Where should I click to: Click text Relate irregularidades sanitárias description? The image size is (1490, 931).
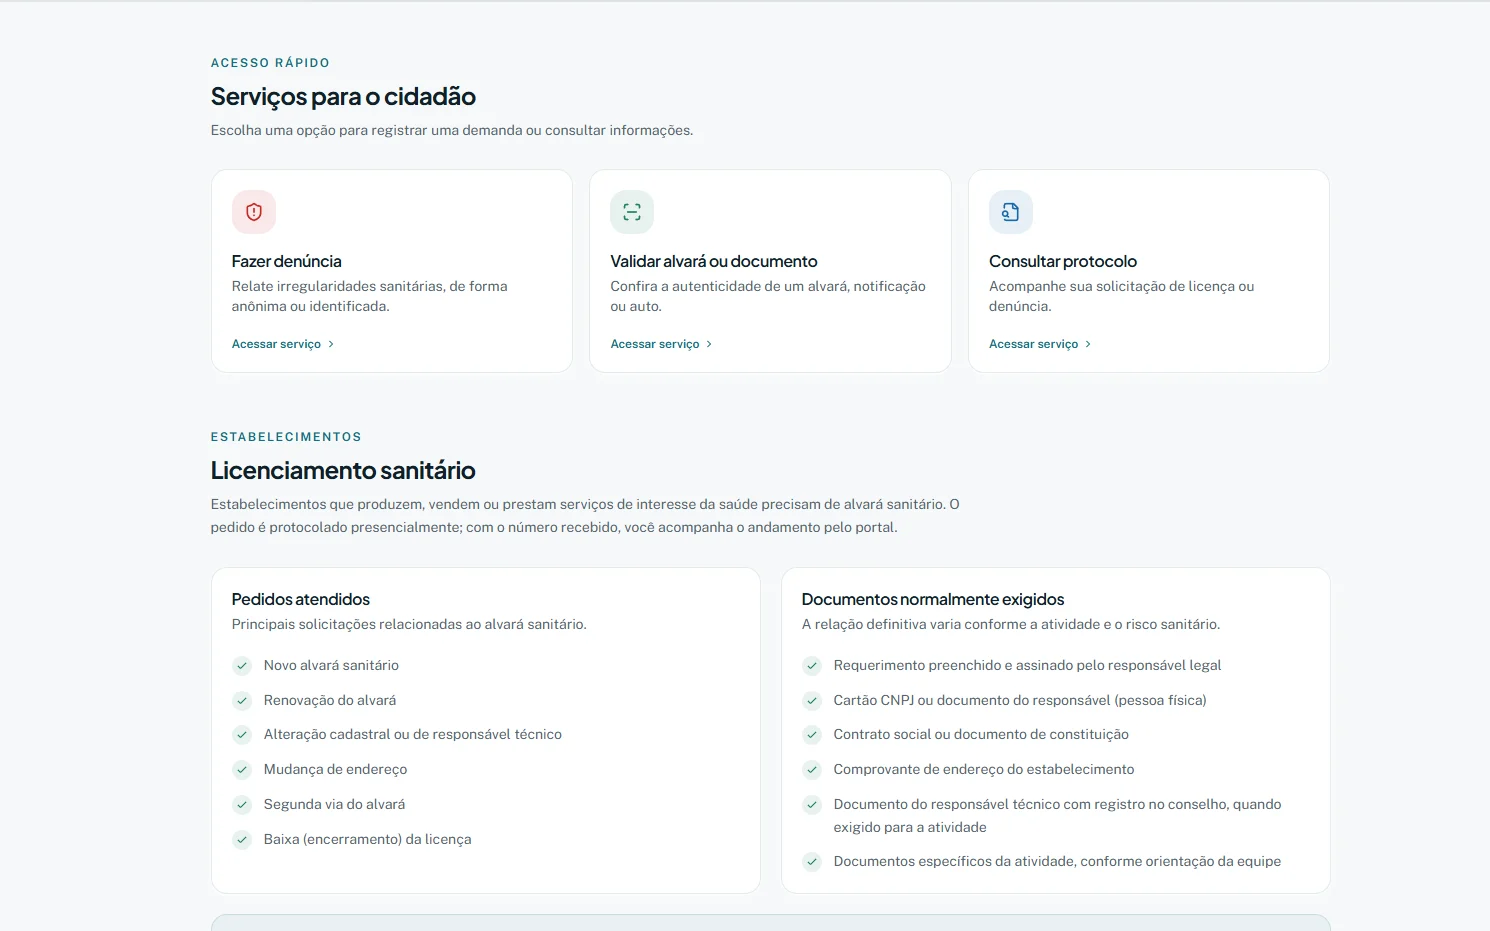(370, 297)
